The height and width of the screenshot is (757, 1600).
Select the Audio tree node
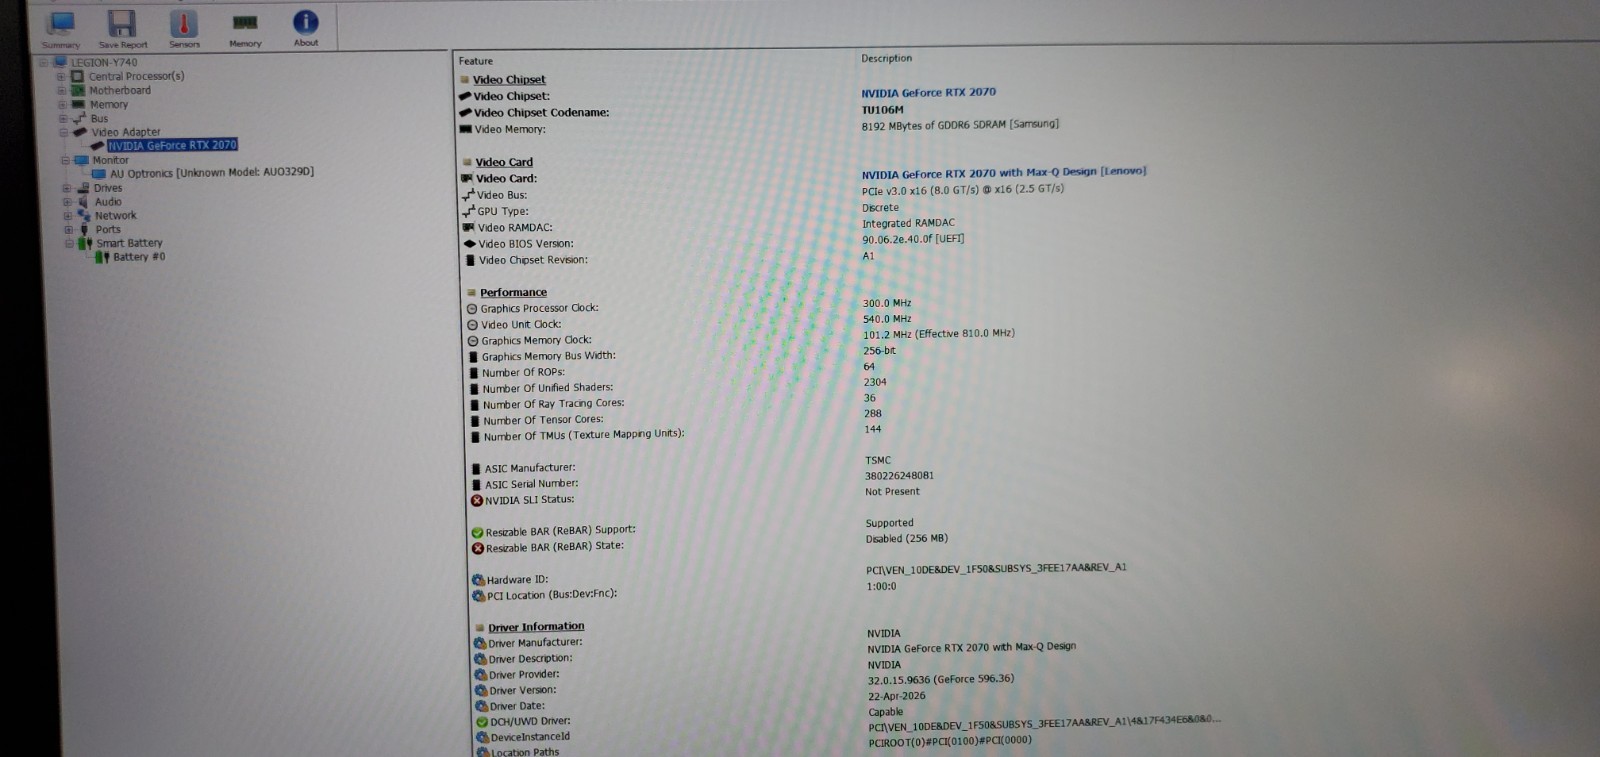[x=108, y=202]
